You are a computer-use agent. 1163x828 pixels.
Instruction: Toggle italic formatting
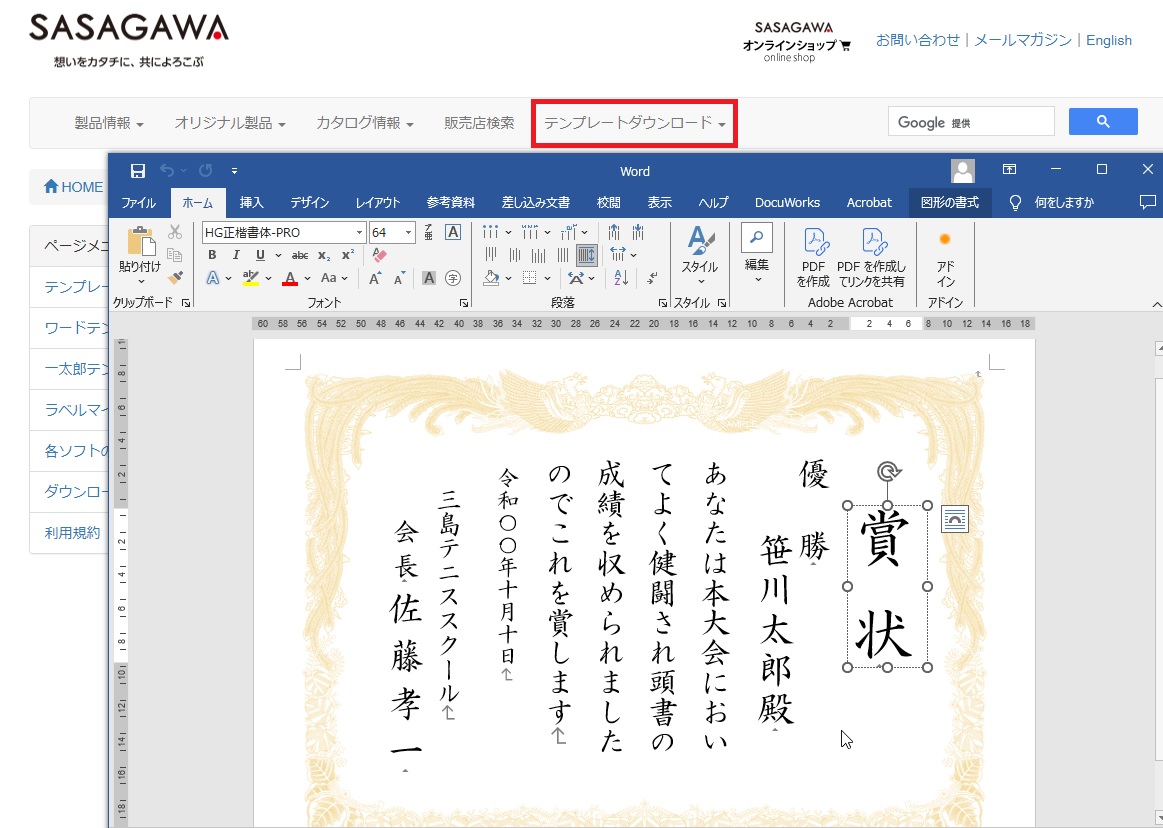pyautogui.click(x=236, y=255)
